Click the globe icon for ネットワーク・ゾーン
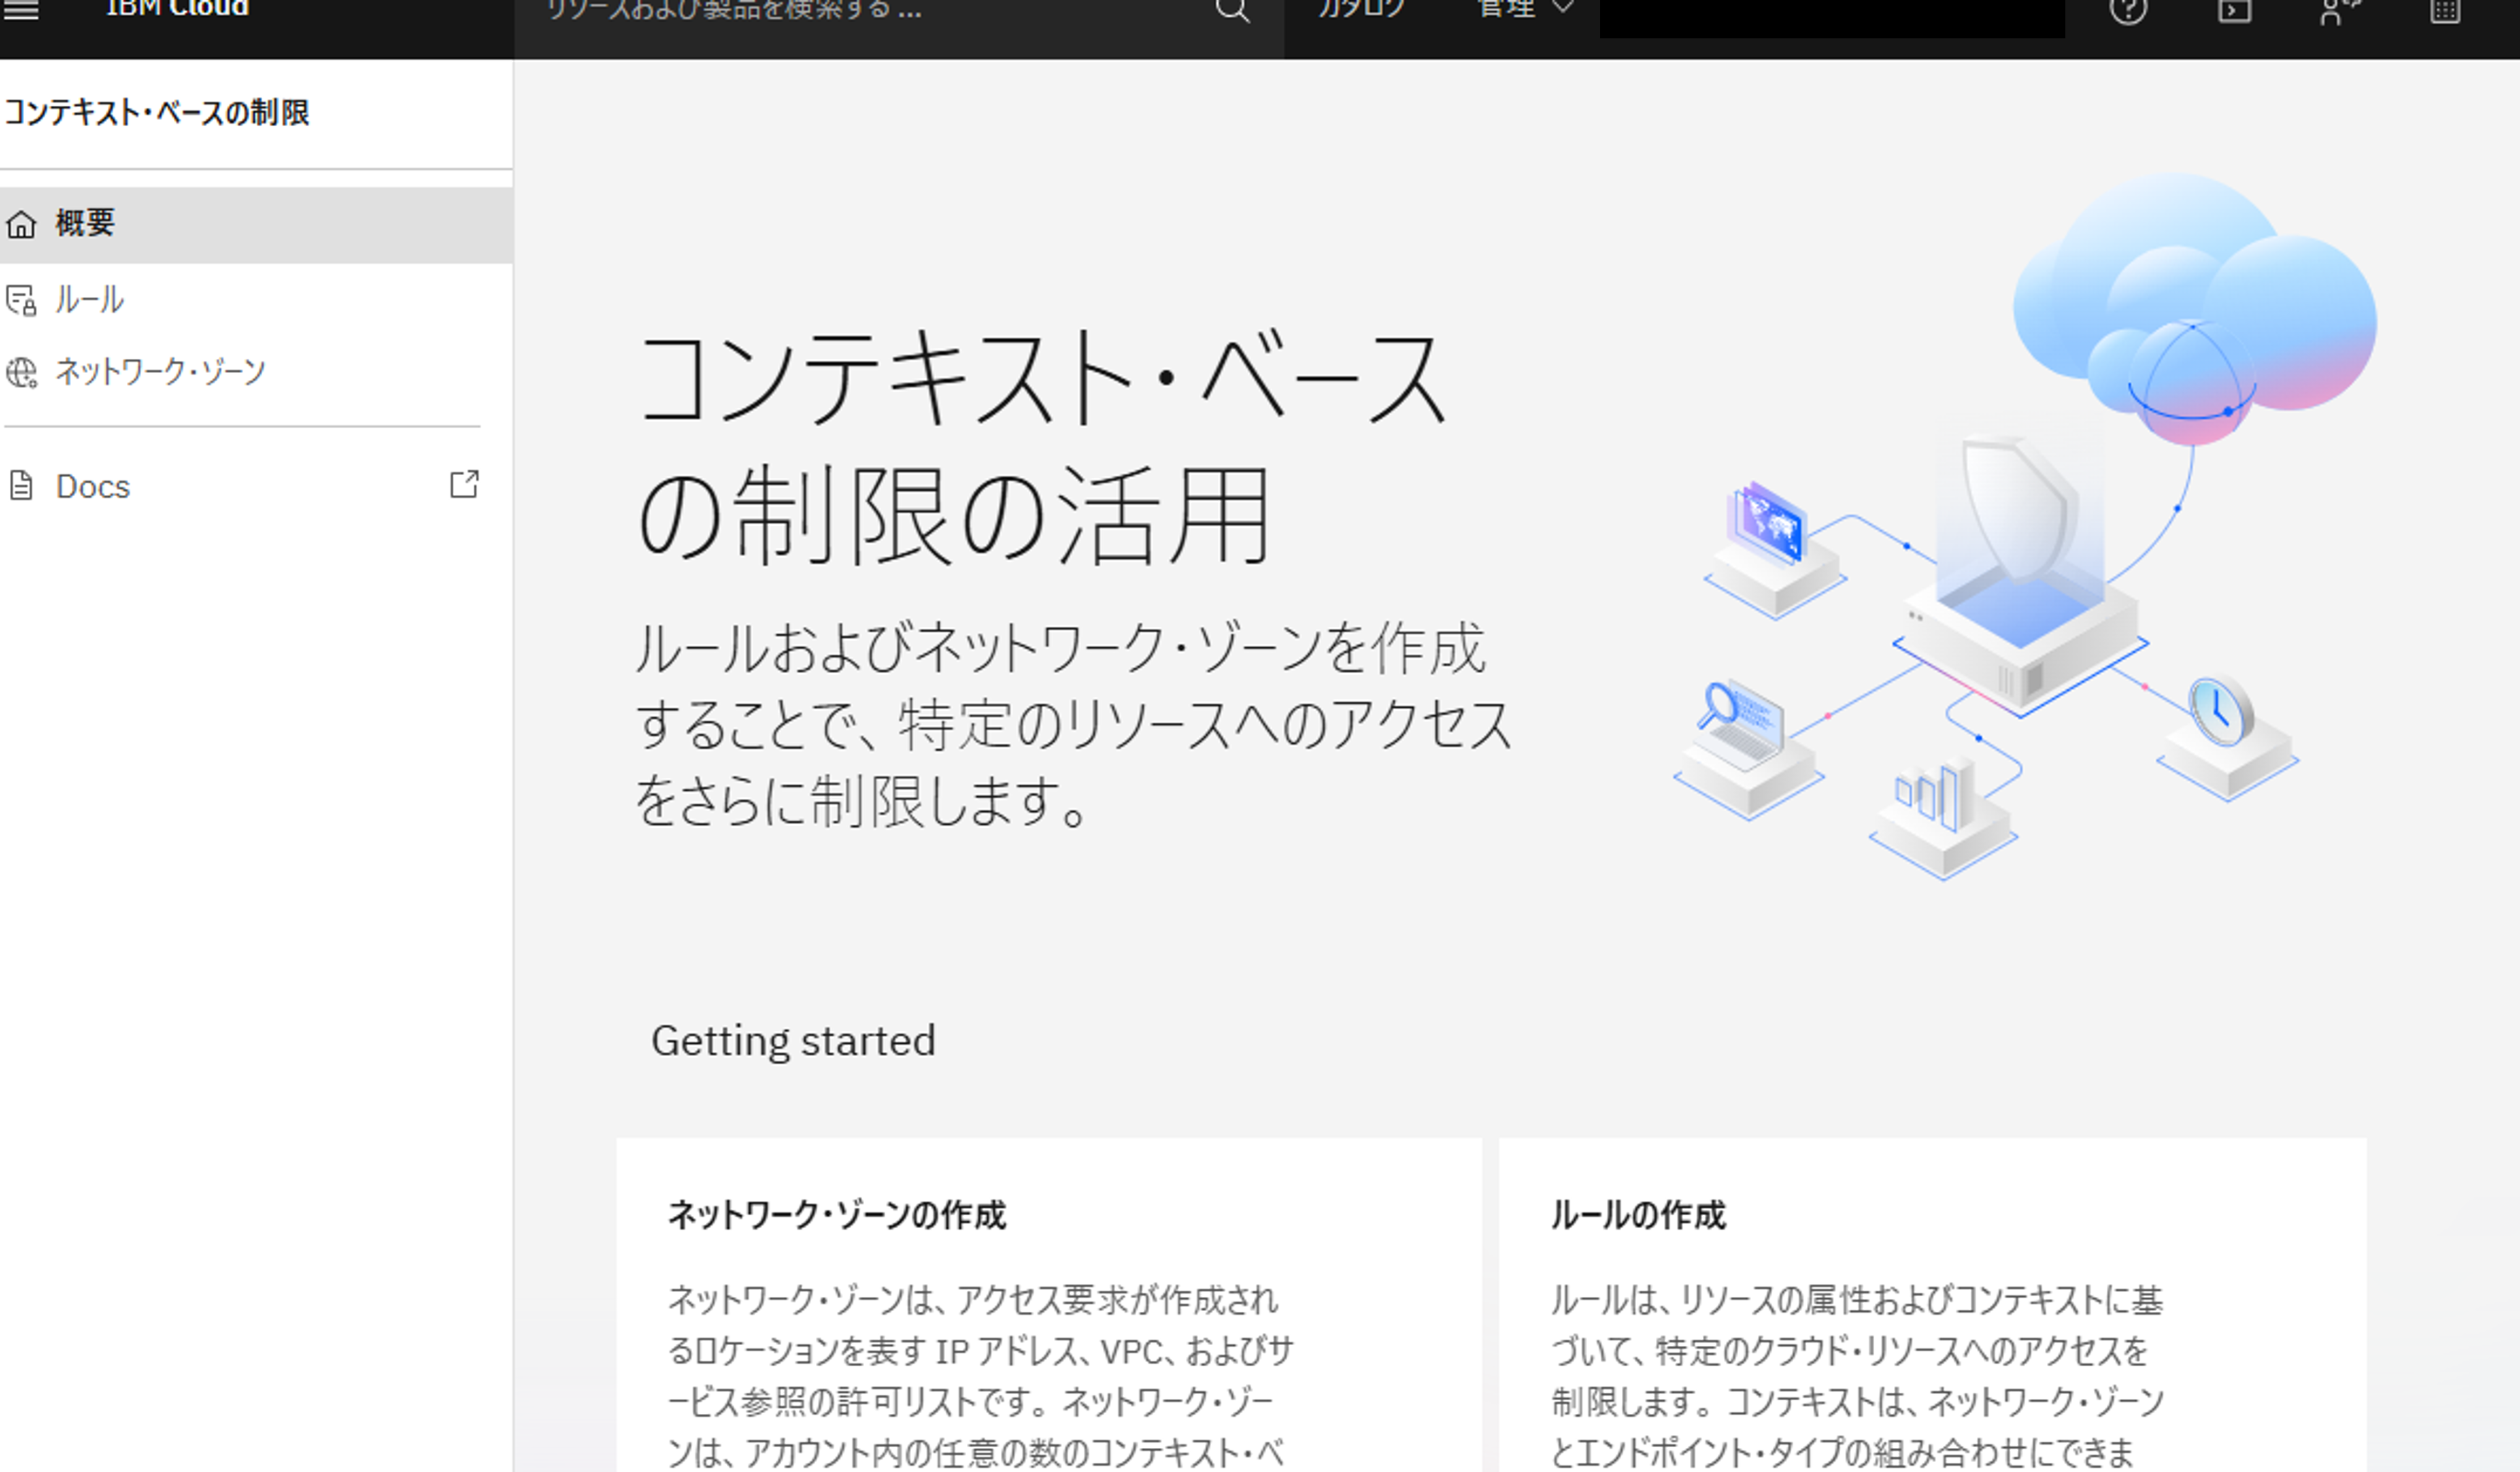Image resolution: width=2520 pixels, height=1472 pixels. click(21, 373)
